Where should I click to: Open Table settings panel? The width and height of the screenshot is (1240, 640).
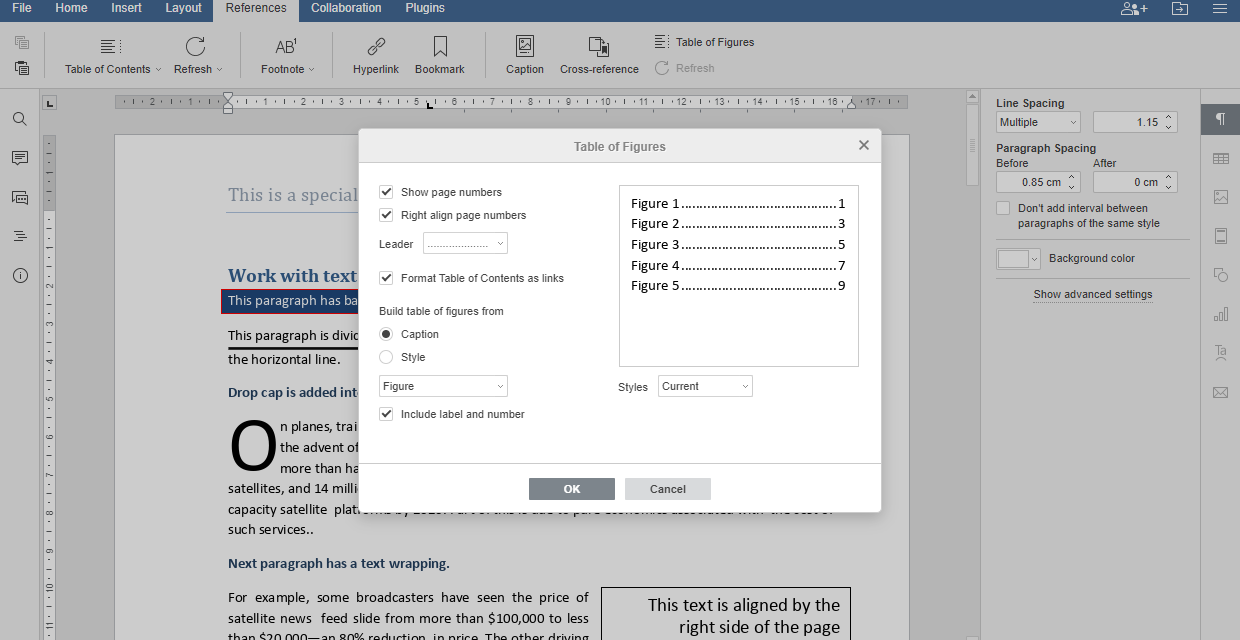pos(1219,158)
